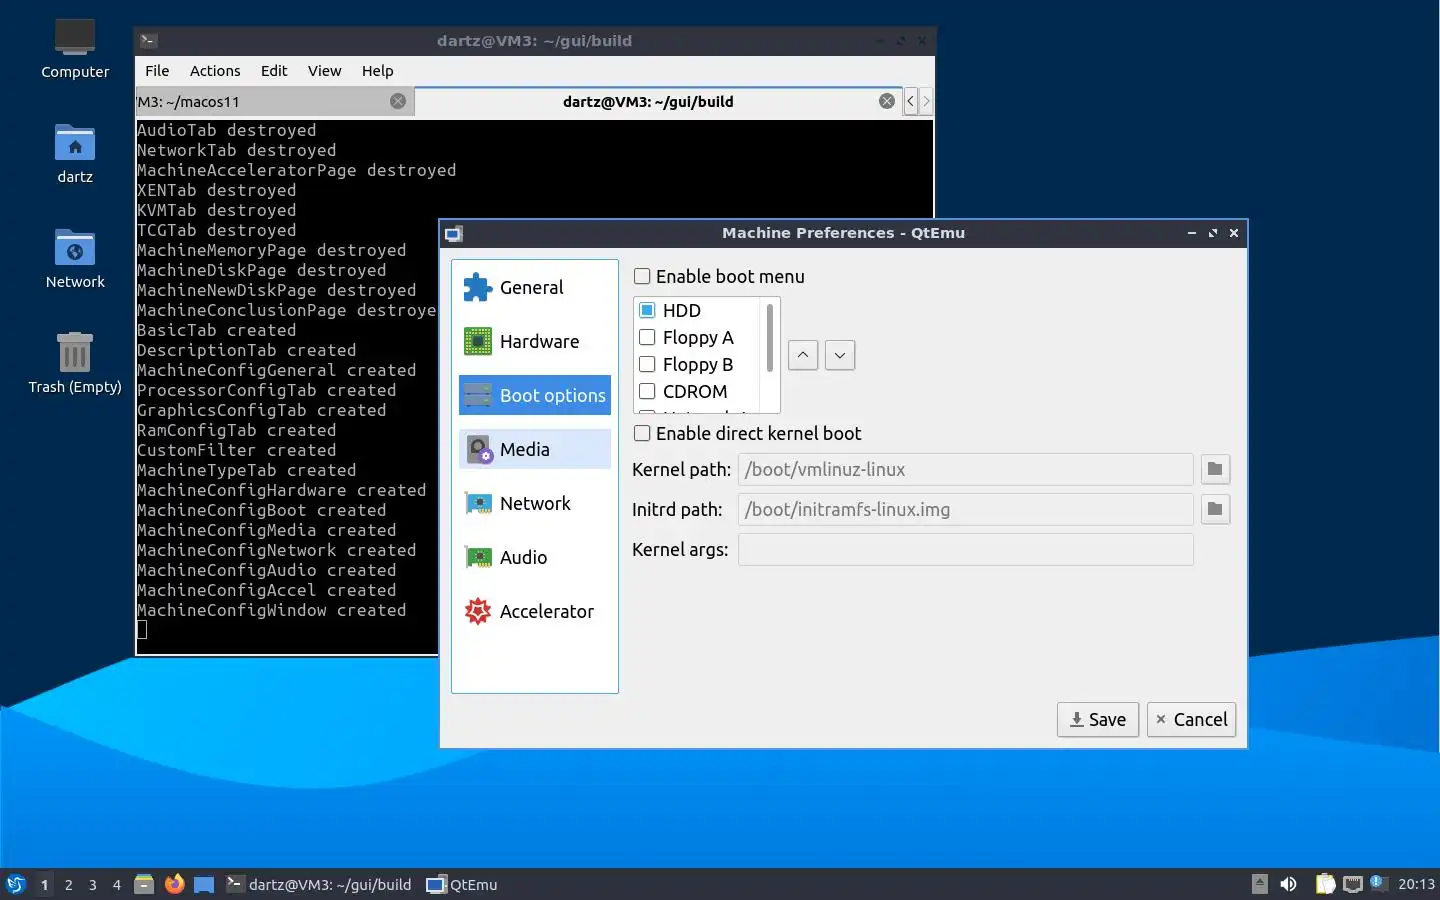Launch Firefox from the panel
The height and width of the screenshot is (900, 1440).
pyautogui.click(x=174, y=884)
